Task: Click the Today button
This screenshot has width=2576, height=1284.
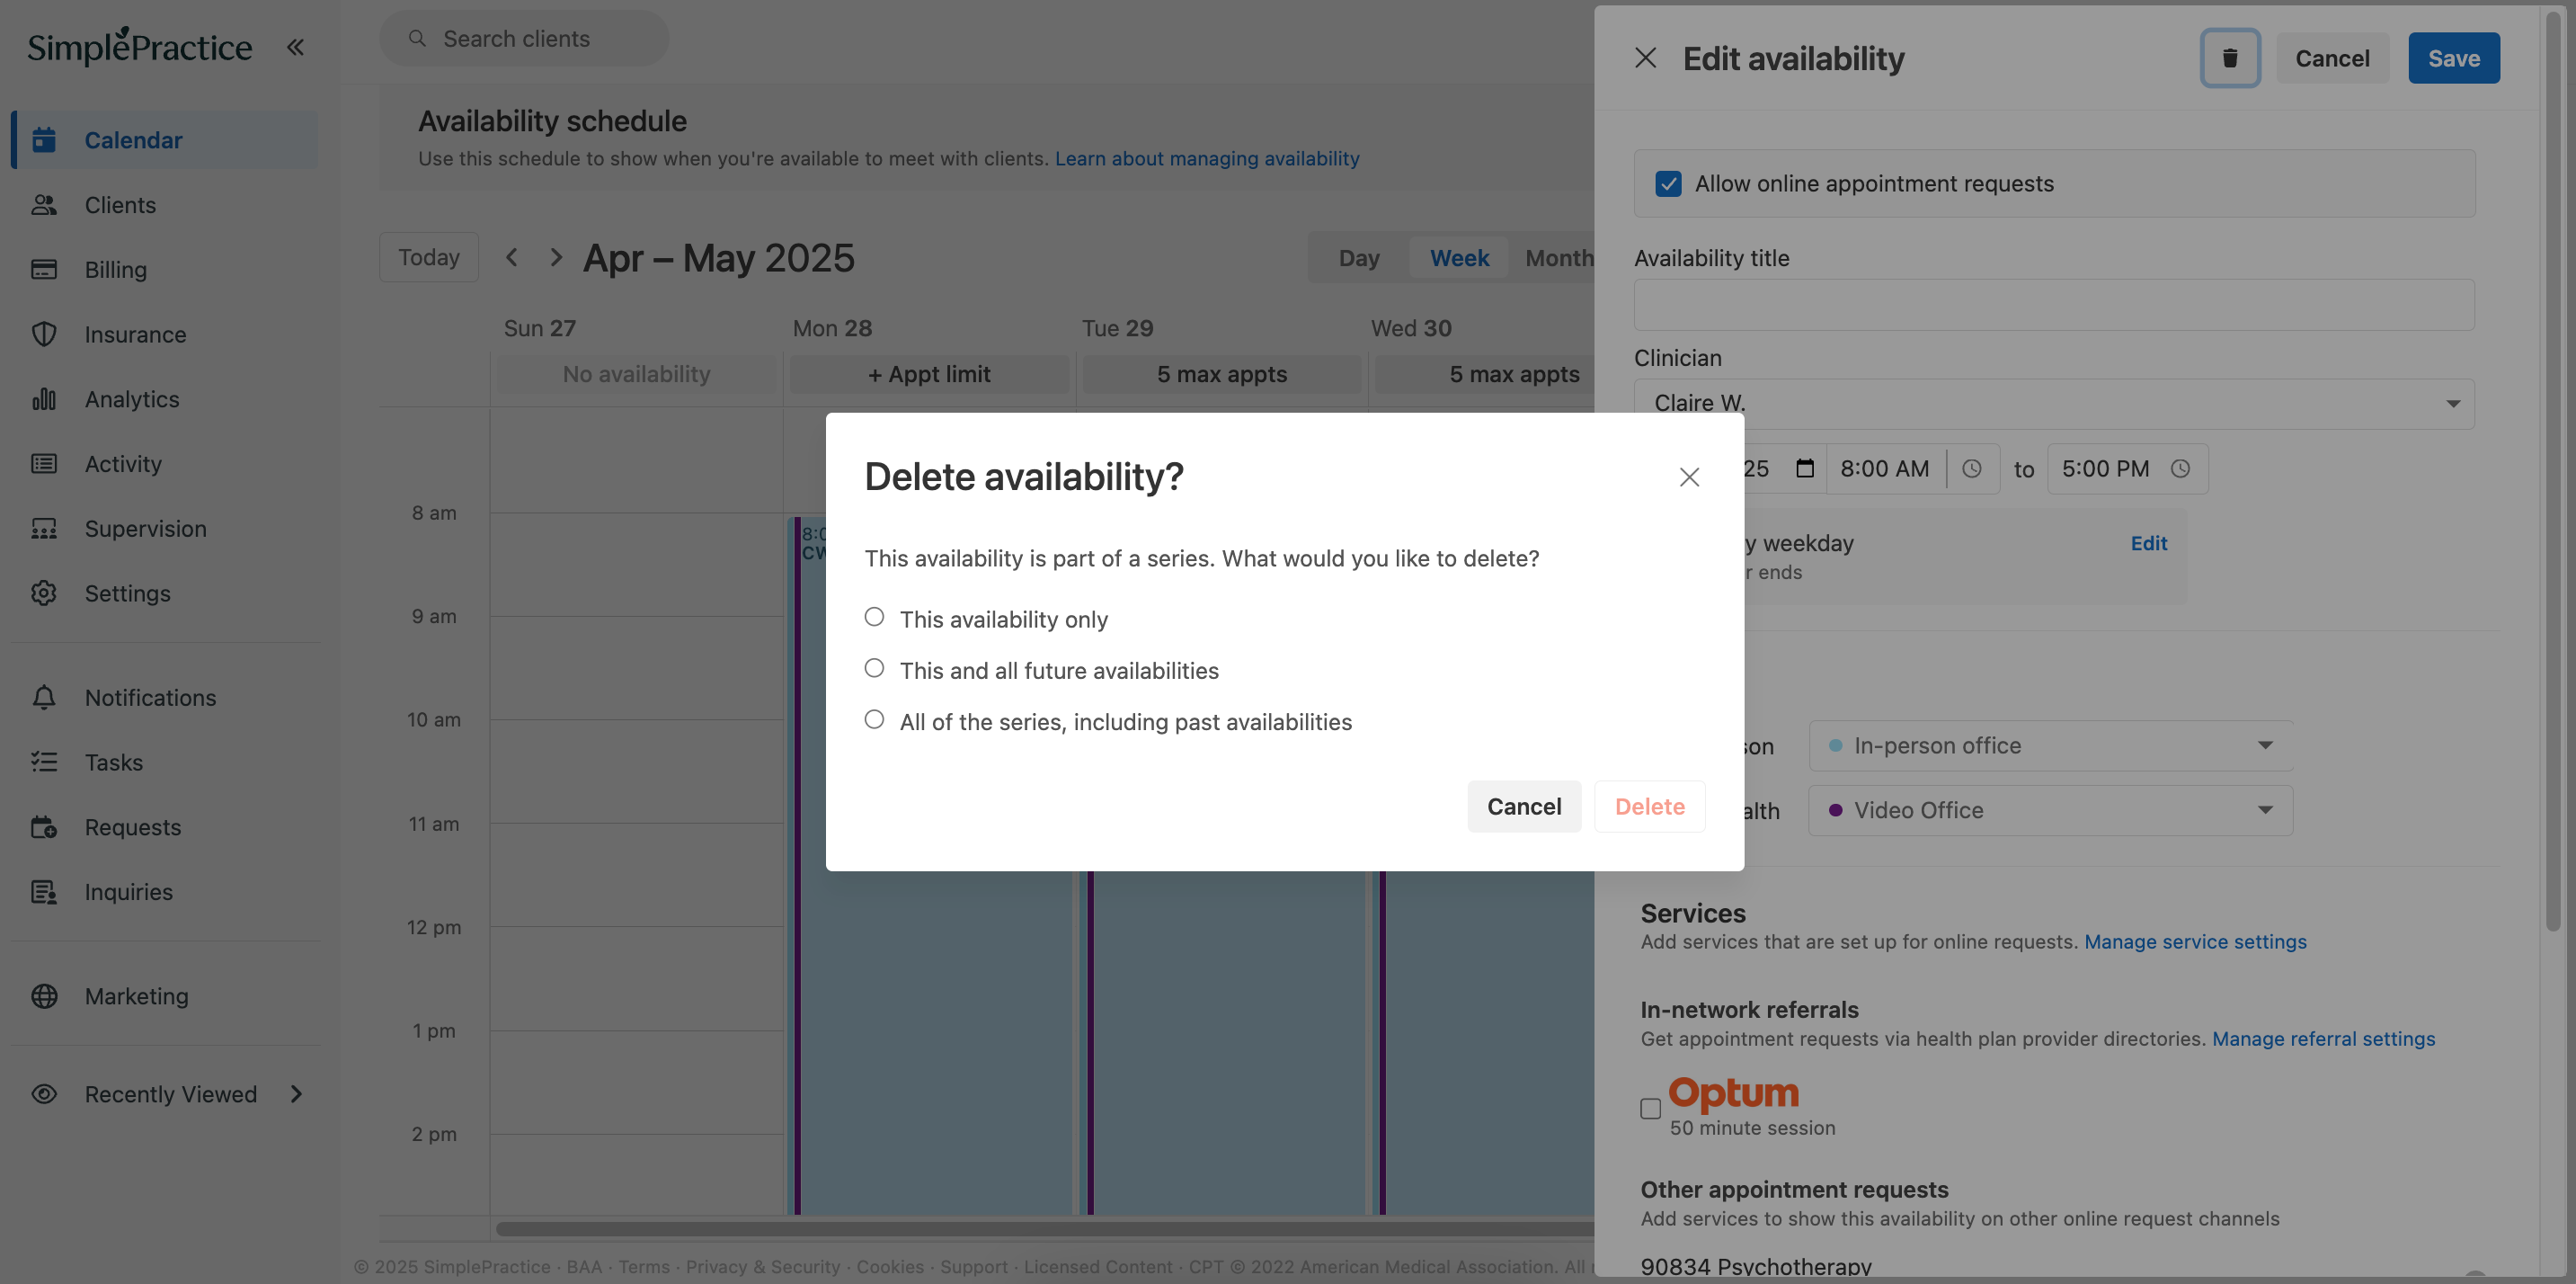Action: click(x=429, y=257)
